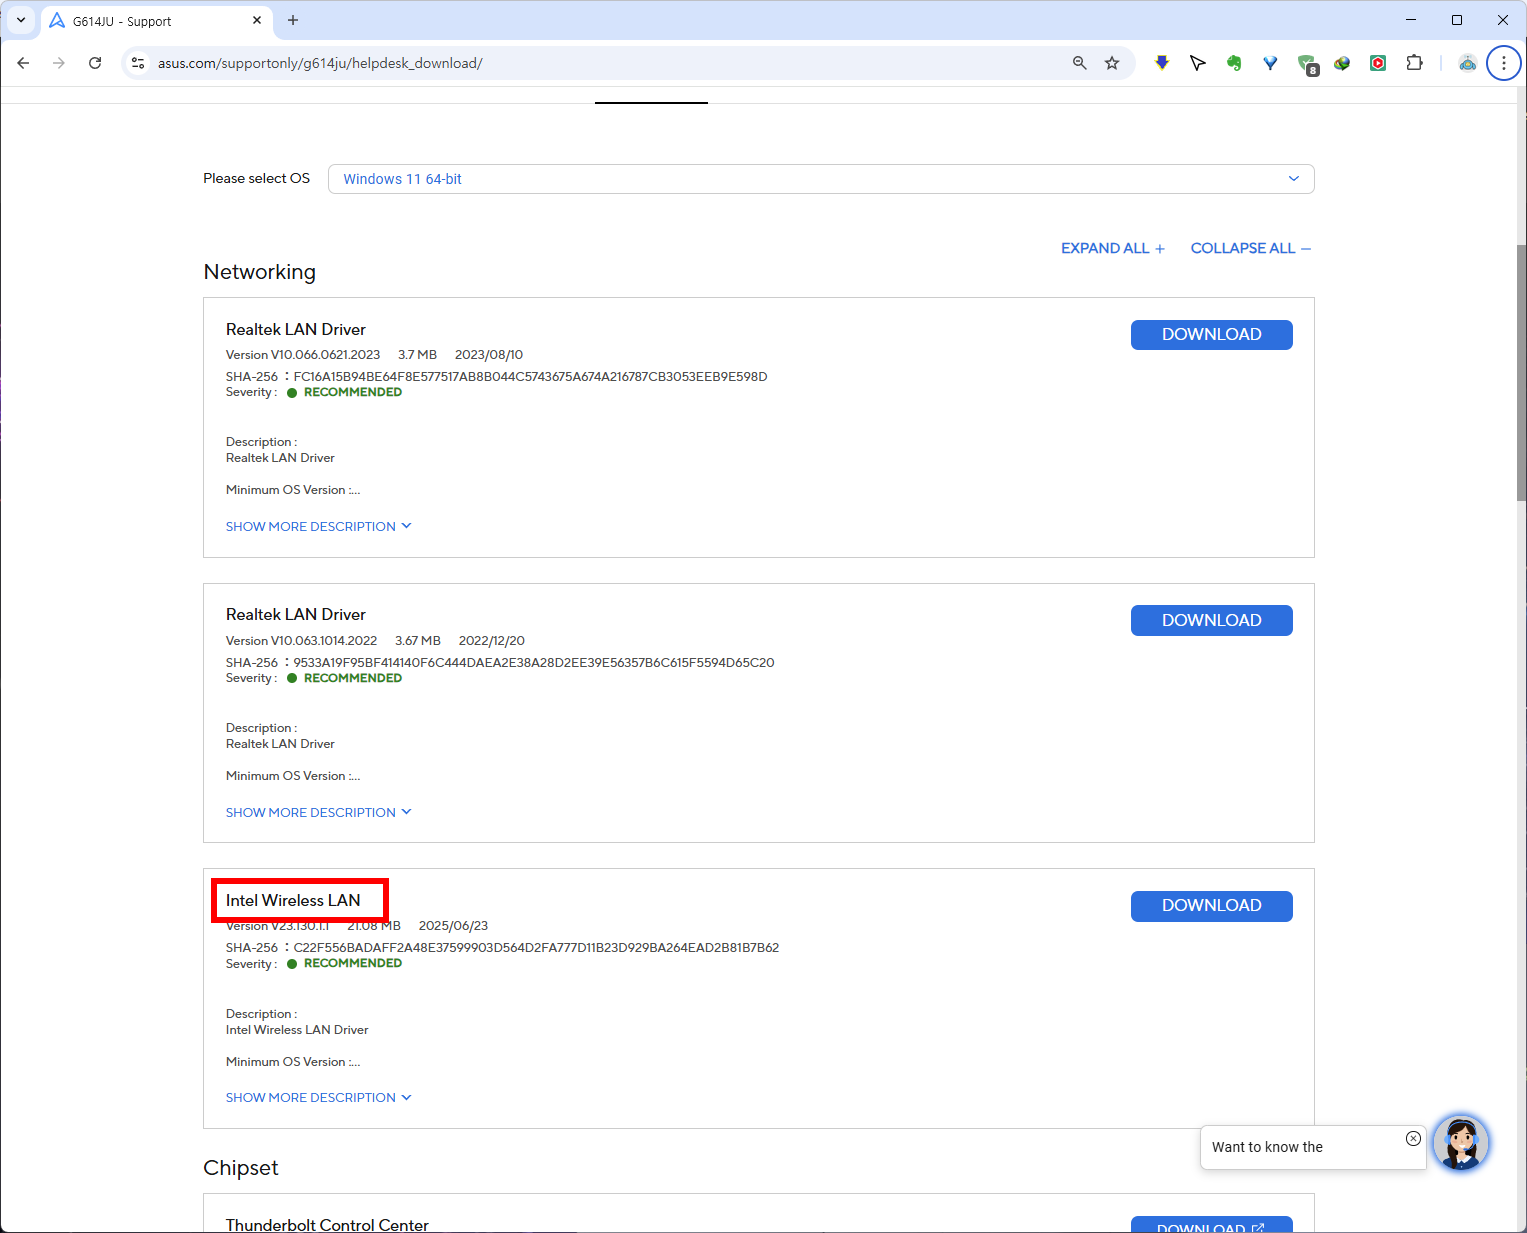Click the bookmark star icon
Image resolution: width=1527 pixels, height=1233 pixels.
1112,63
